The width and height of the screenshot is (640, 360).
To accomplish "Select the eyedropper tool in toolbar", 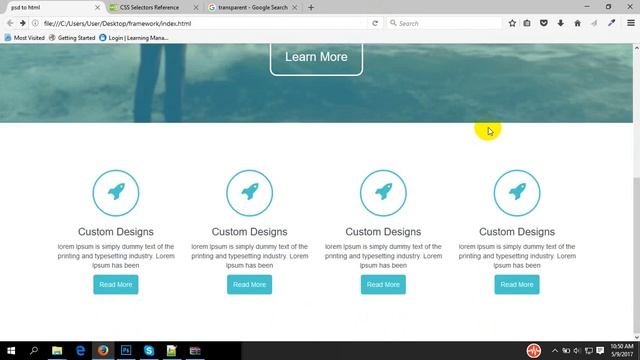I will (611, 23).
